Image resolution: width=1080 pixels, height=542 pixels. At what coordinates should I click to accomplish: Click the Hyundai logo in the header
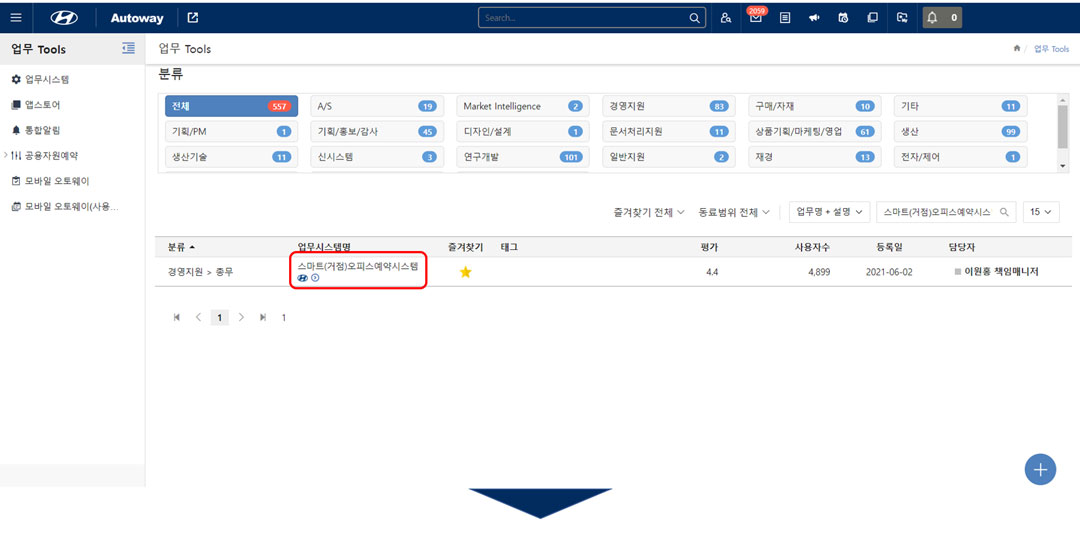tap(64, 18)
